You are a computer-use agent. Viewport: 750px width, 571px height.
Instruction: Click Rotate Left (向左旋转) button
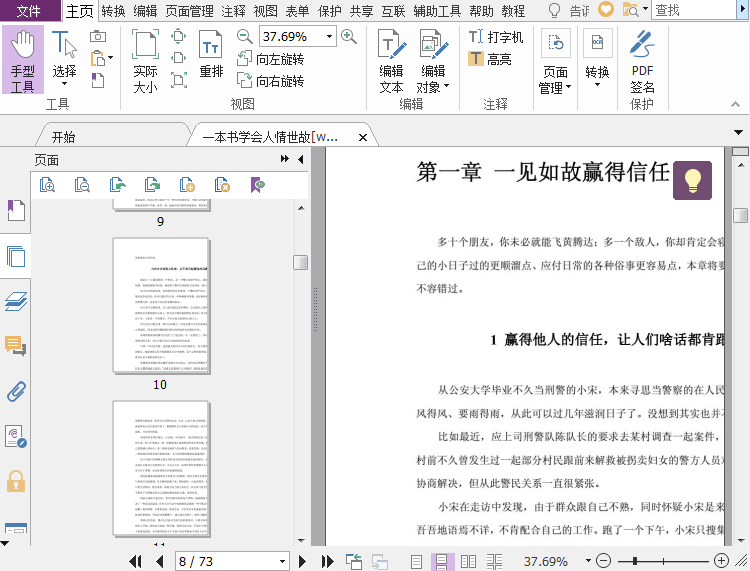[271, 60]
